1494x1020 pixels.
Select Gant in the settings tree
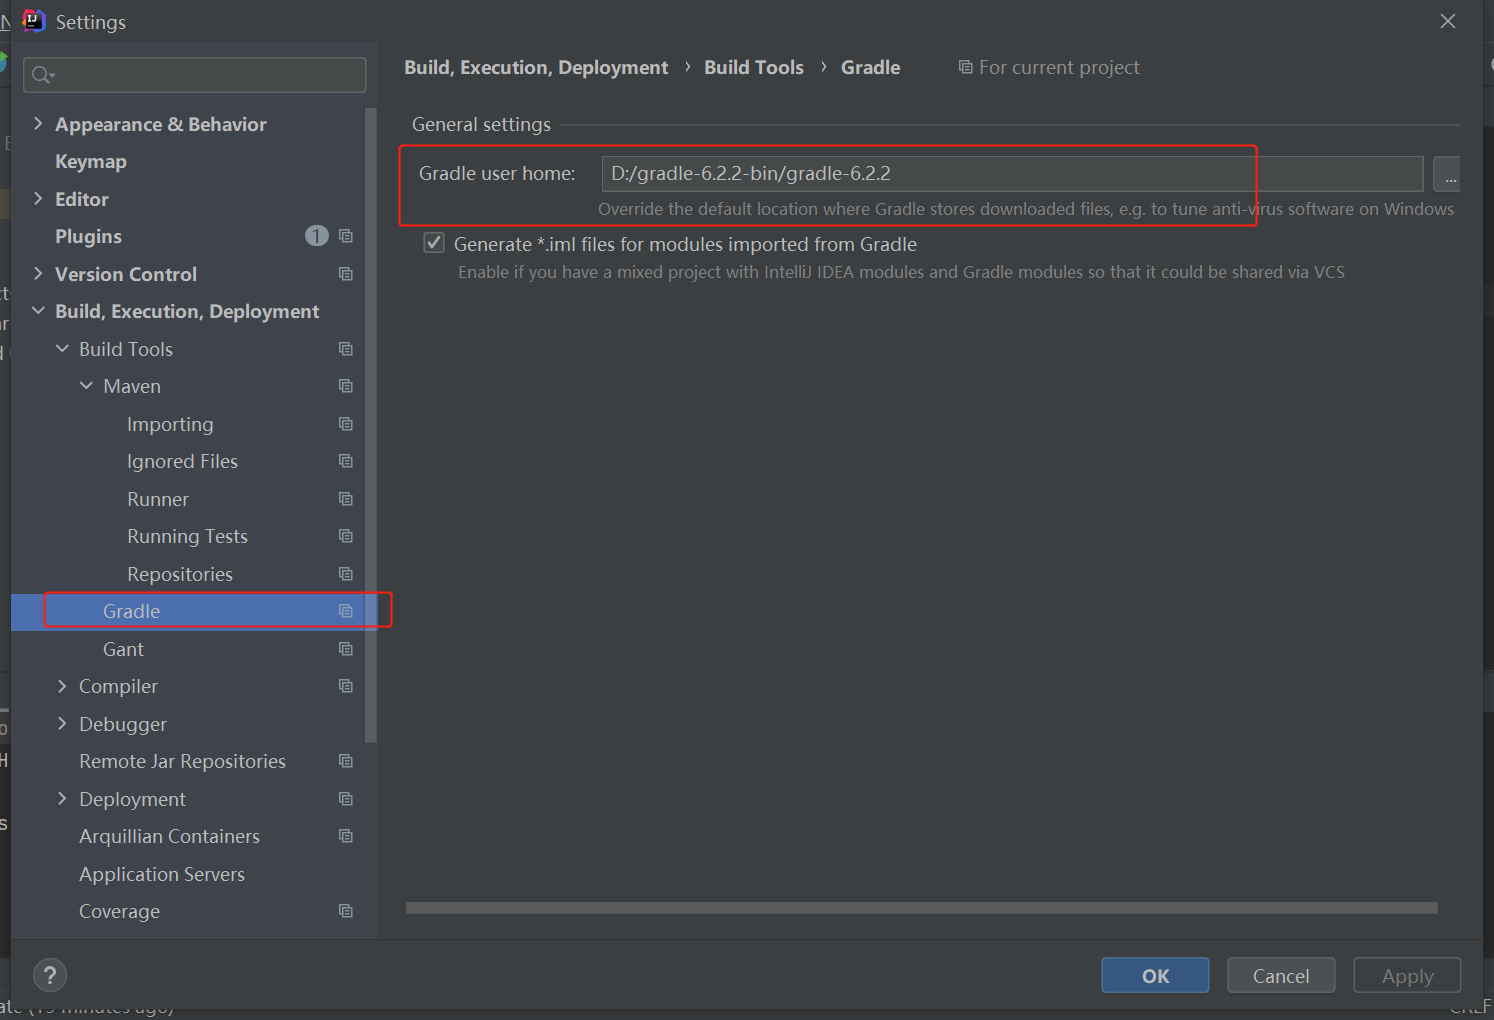tap(123, 649)
